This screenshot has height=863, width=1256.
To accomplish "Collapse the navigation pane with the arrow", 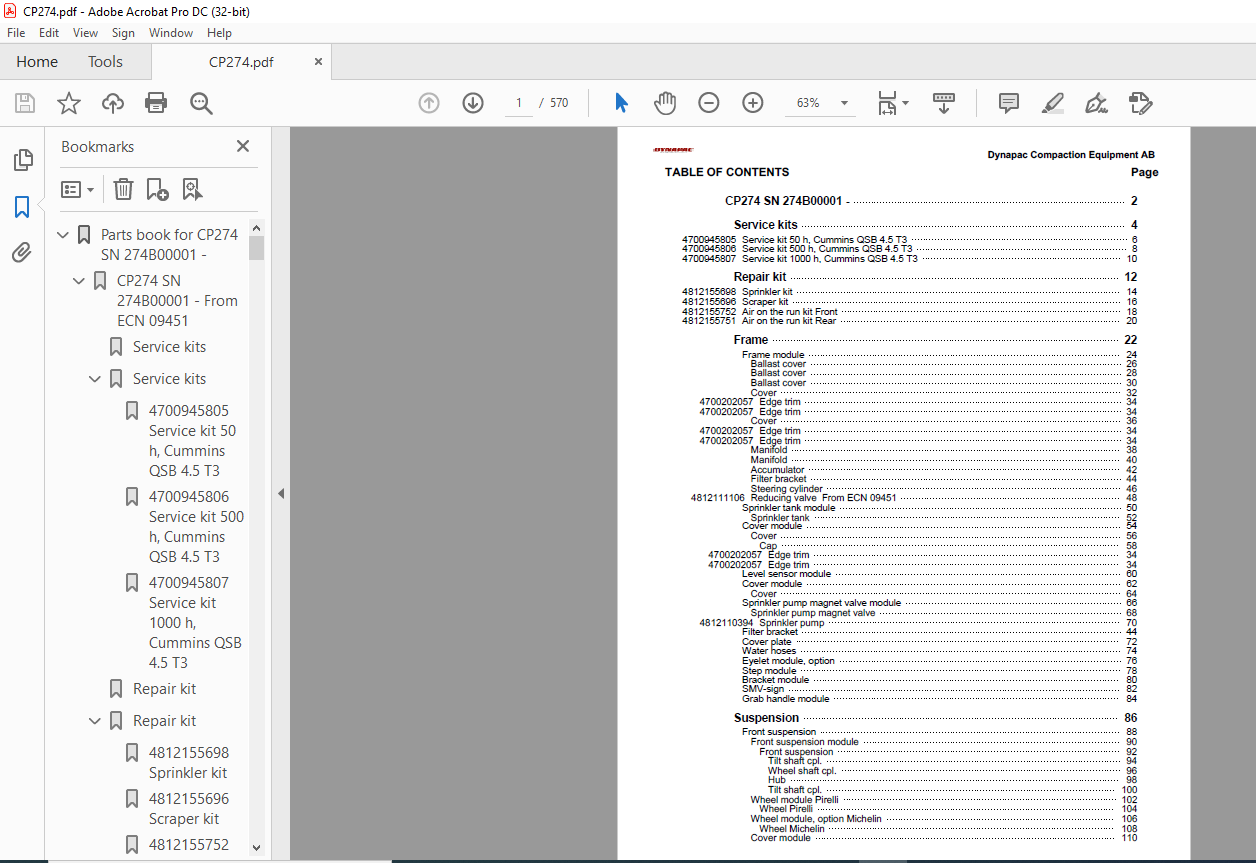I will (x=281, y=493).
